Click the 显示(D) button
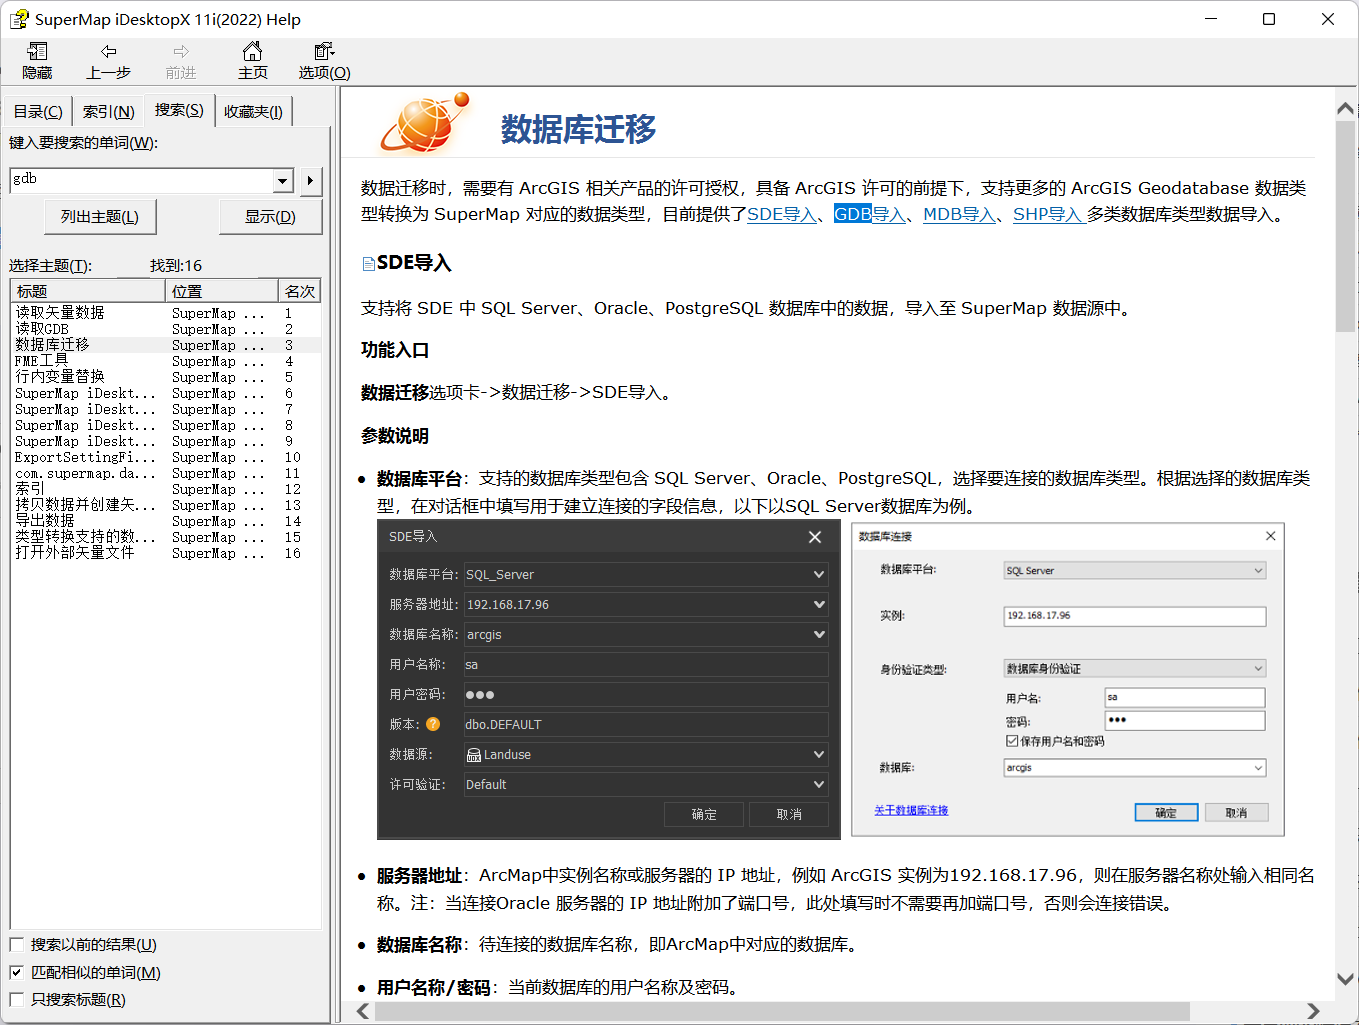Image resolution: width=1359 pixels, height=1025 pixels. [270, 216]
